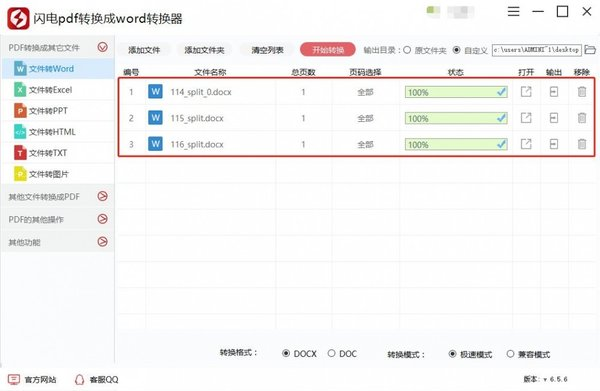The height and width of the screenshot is (391, 600).
Task: Open the output file for 114_split_0.docx
Action: tap(526, 92)
